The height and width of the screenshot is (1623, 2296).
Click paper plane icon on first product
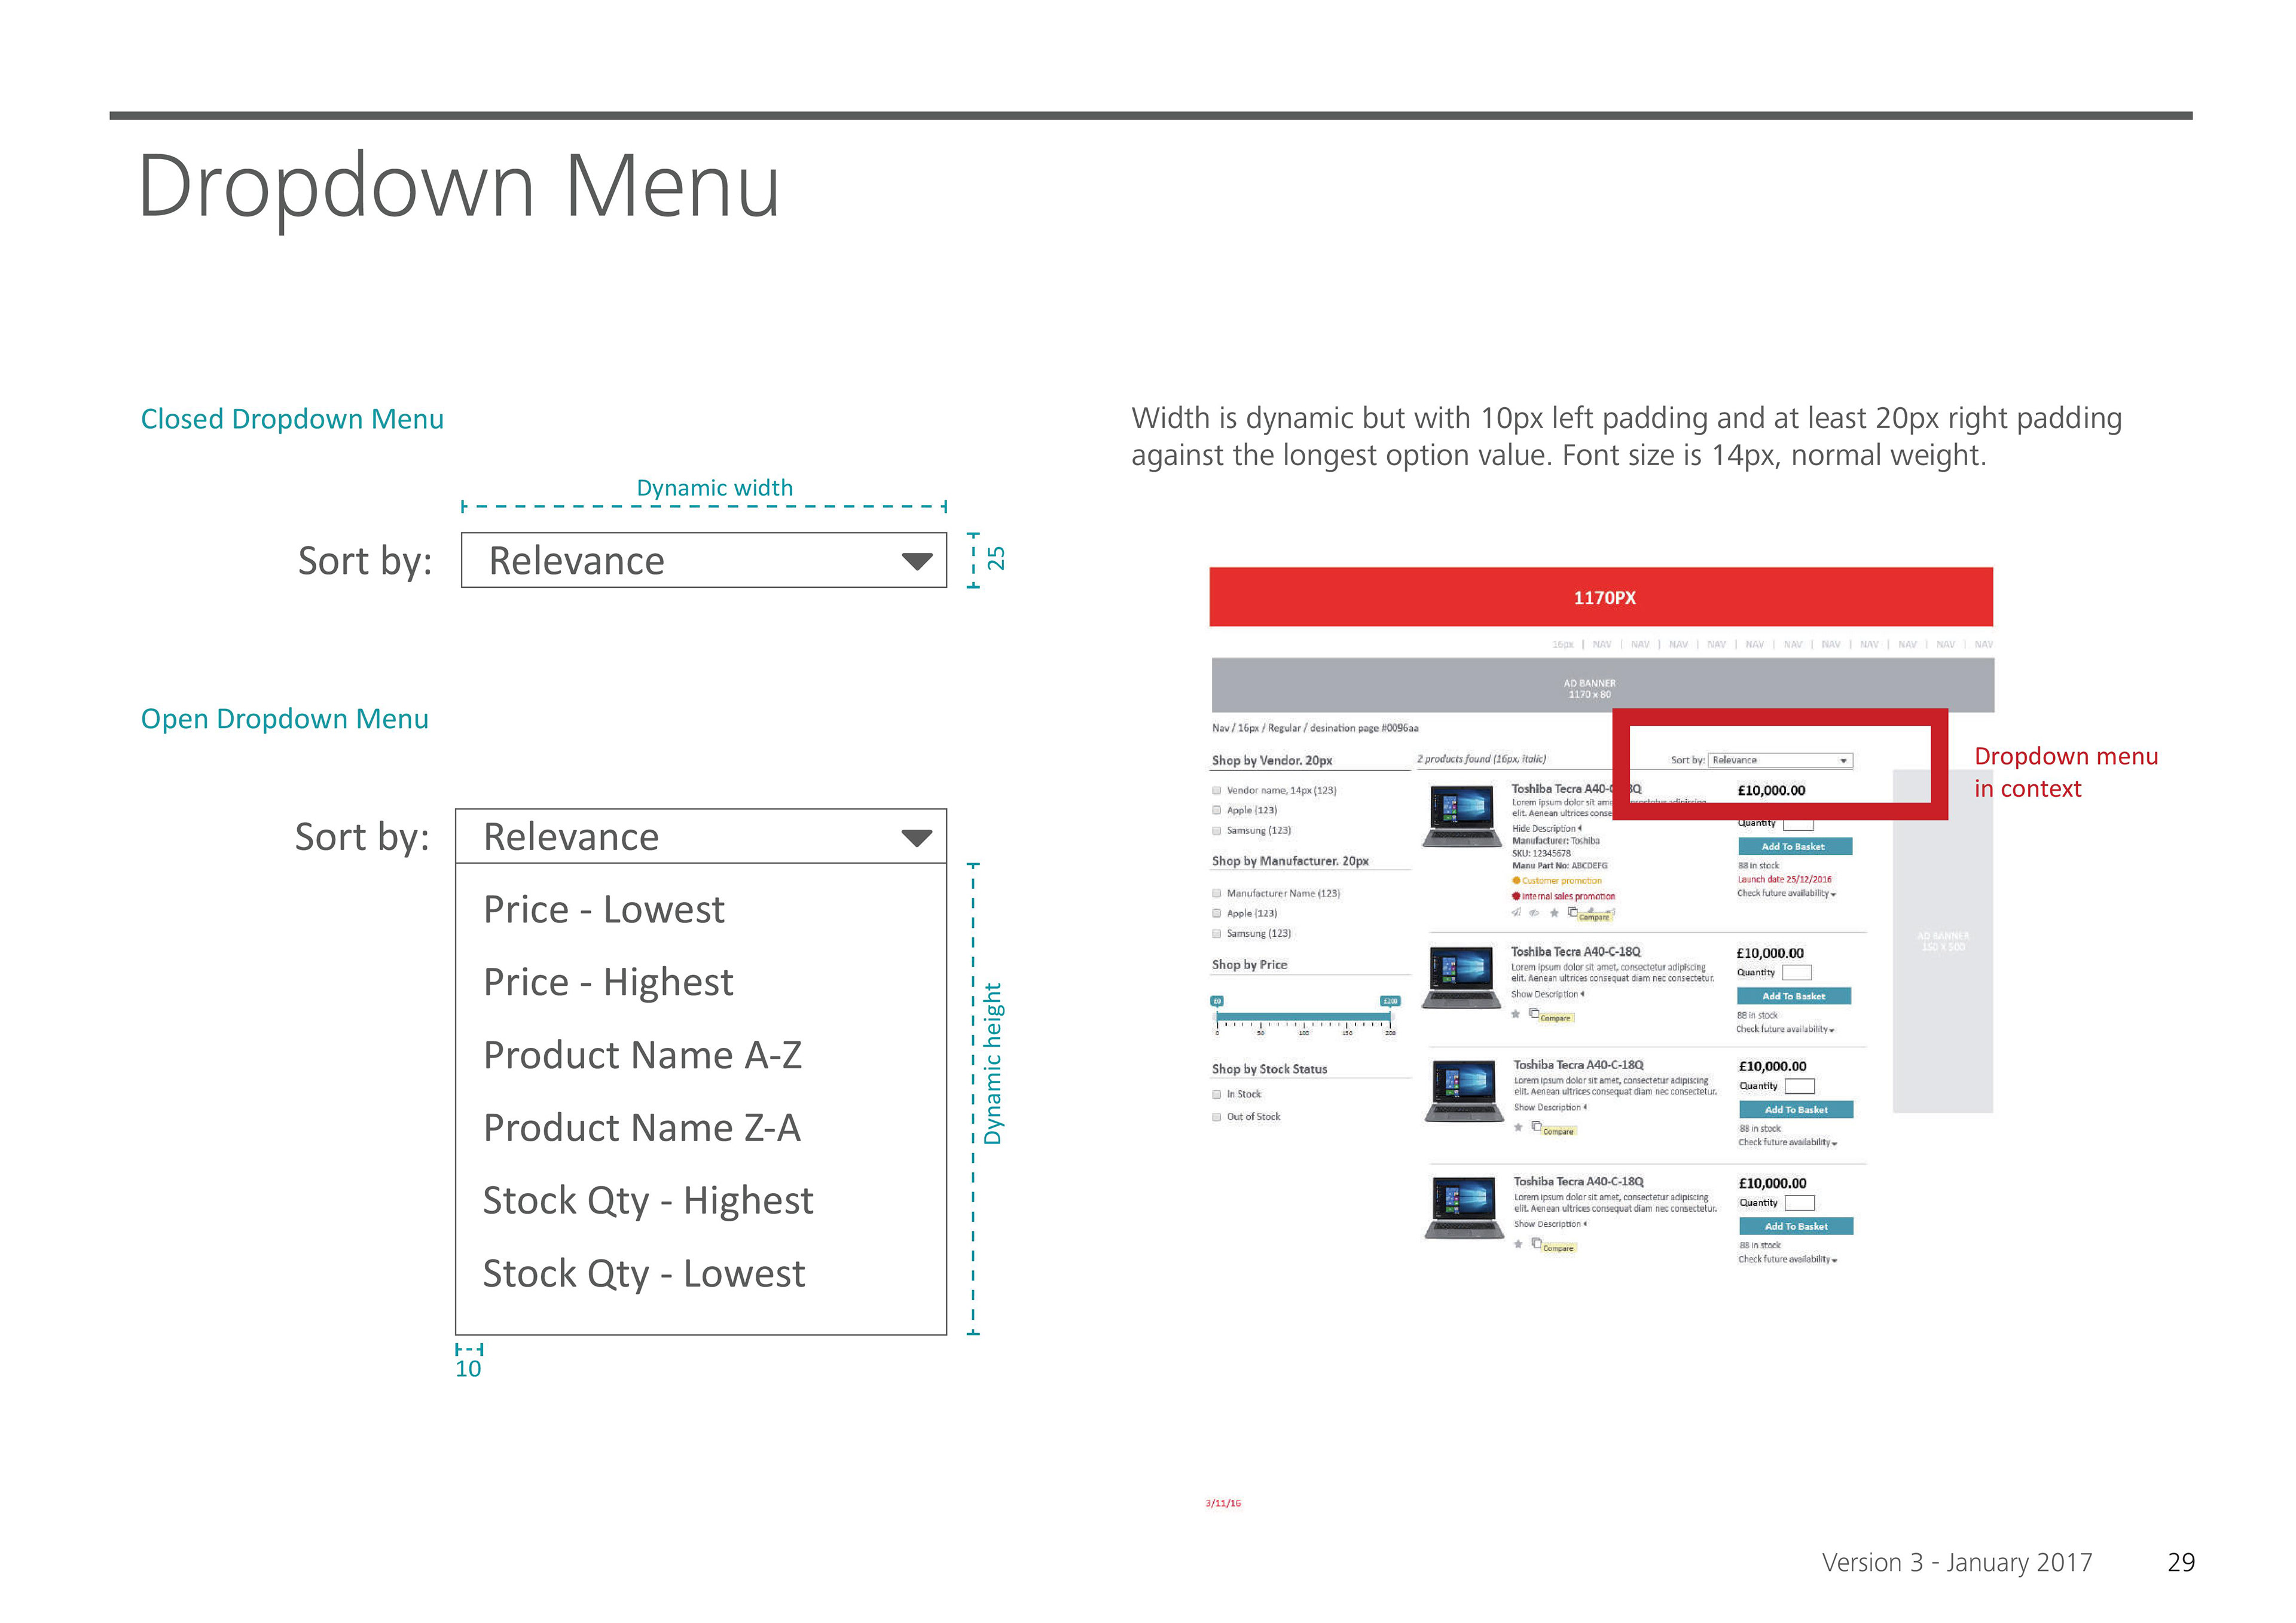coord(1516,912)
